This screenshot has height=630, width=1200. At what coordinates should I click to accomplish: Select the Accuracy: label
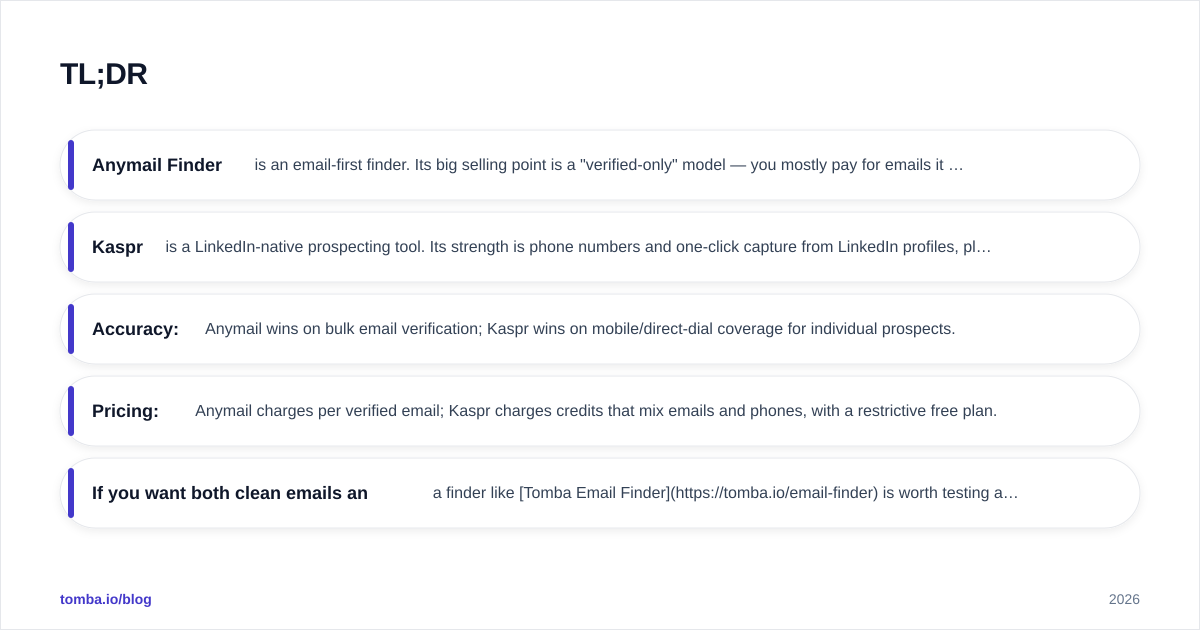135,329
